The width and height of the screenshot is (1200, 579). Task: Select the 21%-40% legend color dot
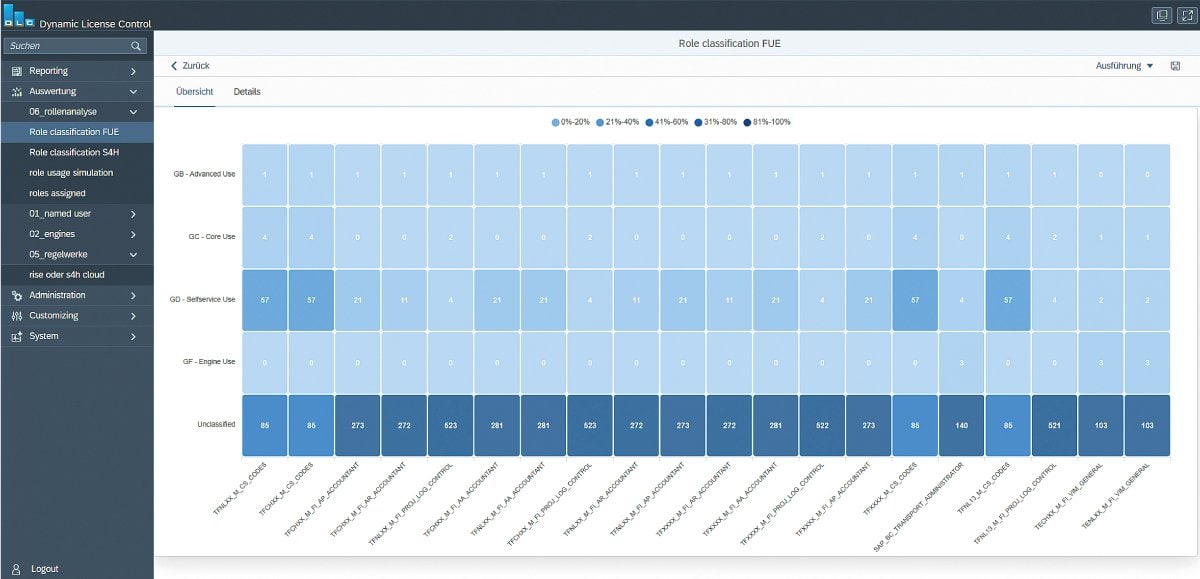[600, 122]
